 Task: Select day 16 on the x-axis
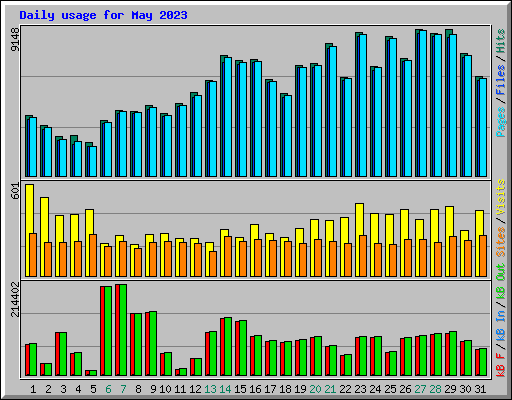tap(255, 389)
